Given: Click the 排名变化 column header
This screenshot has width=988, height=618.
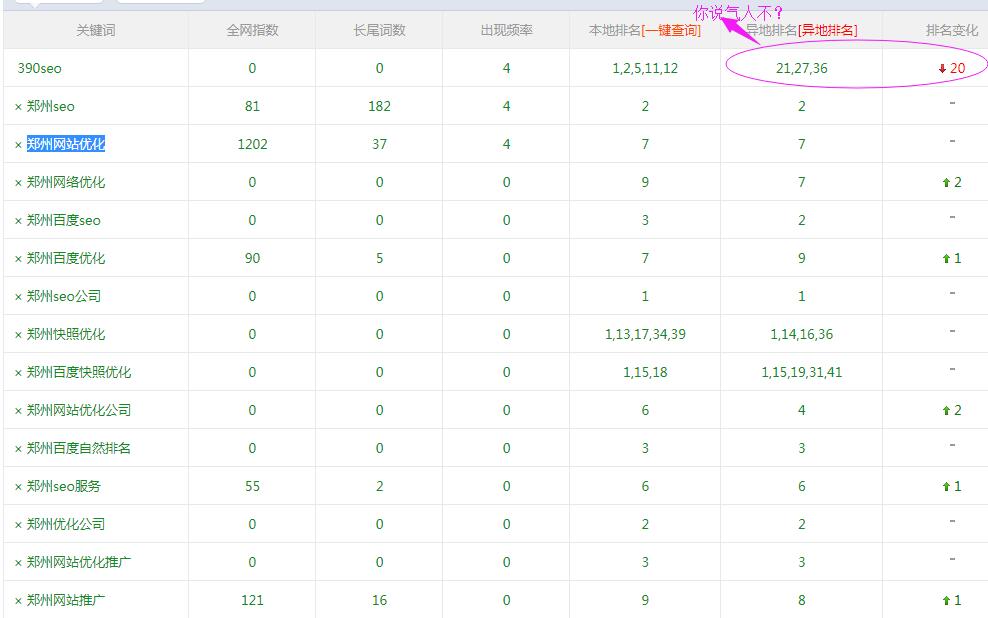Looking at the screenshot, I should (x=951, y=31).
